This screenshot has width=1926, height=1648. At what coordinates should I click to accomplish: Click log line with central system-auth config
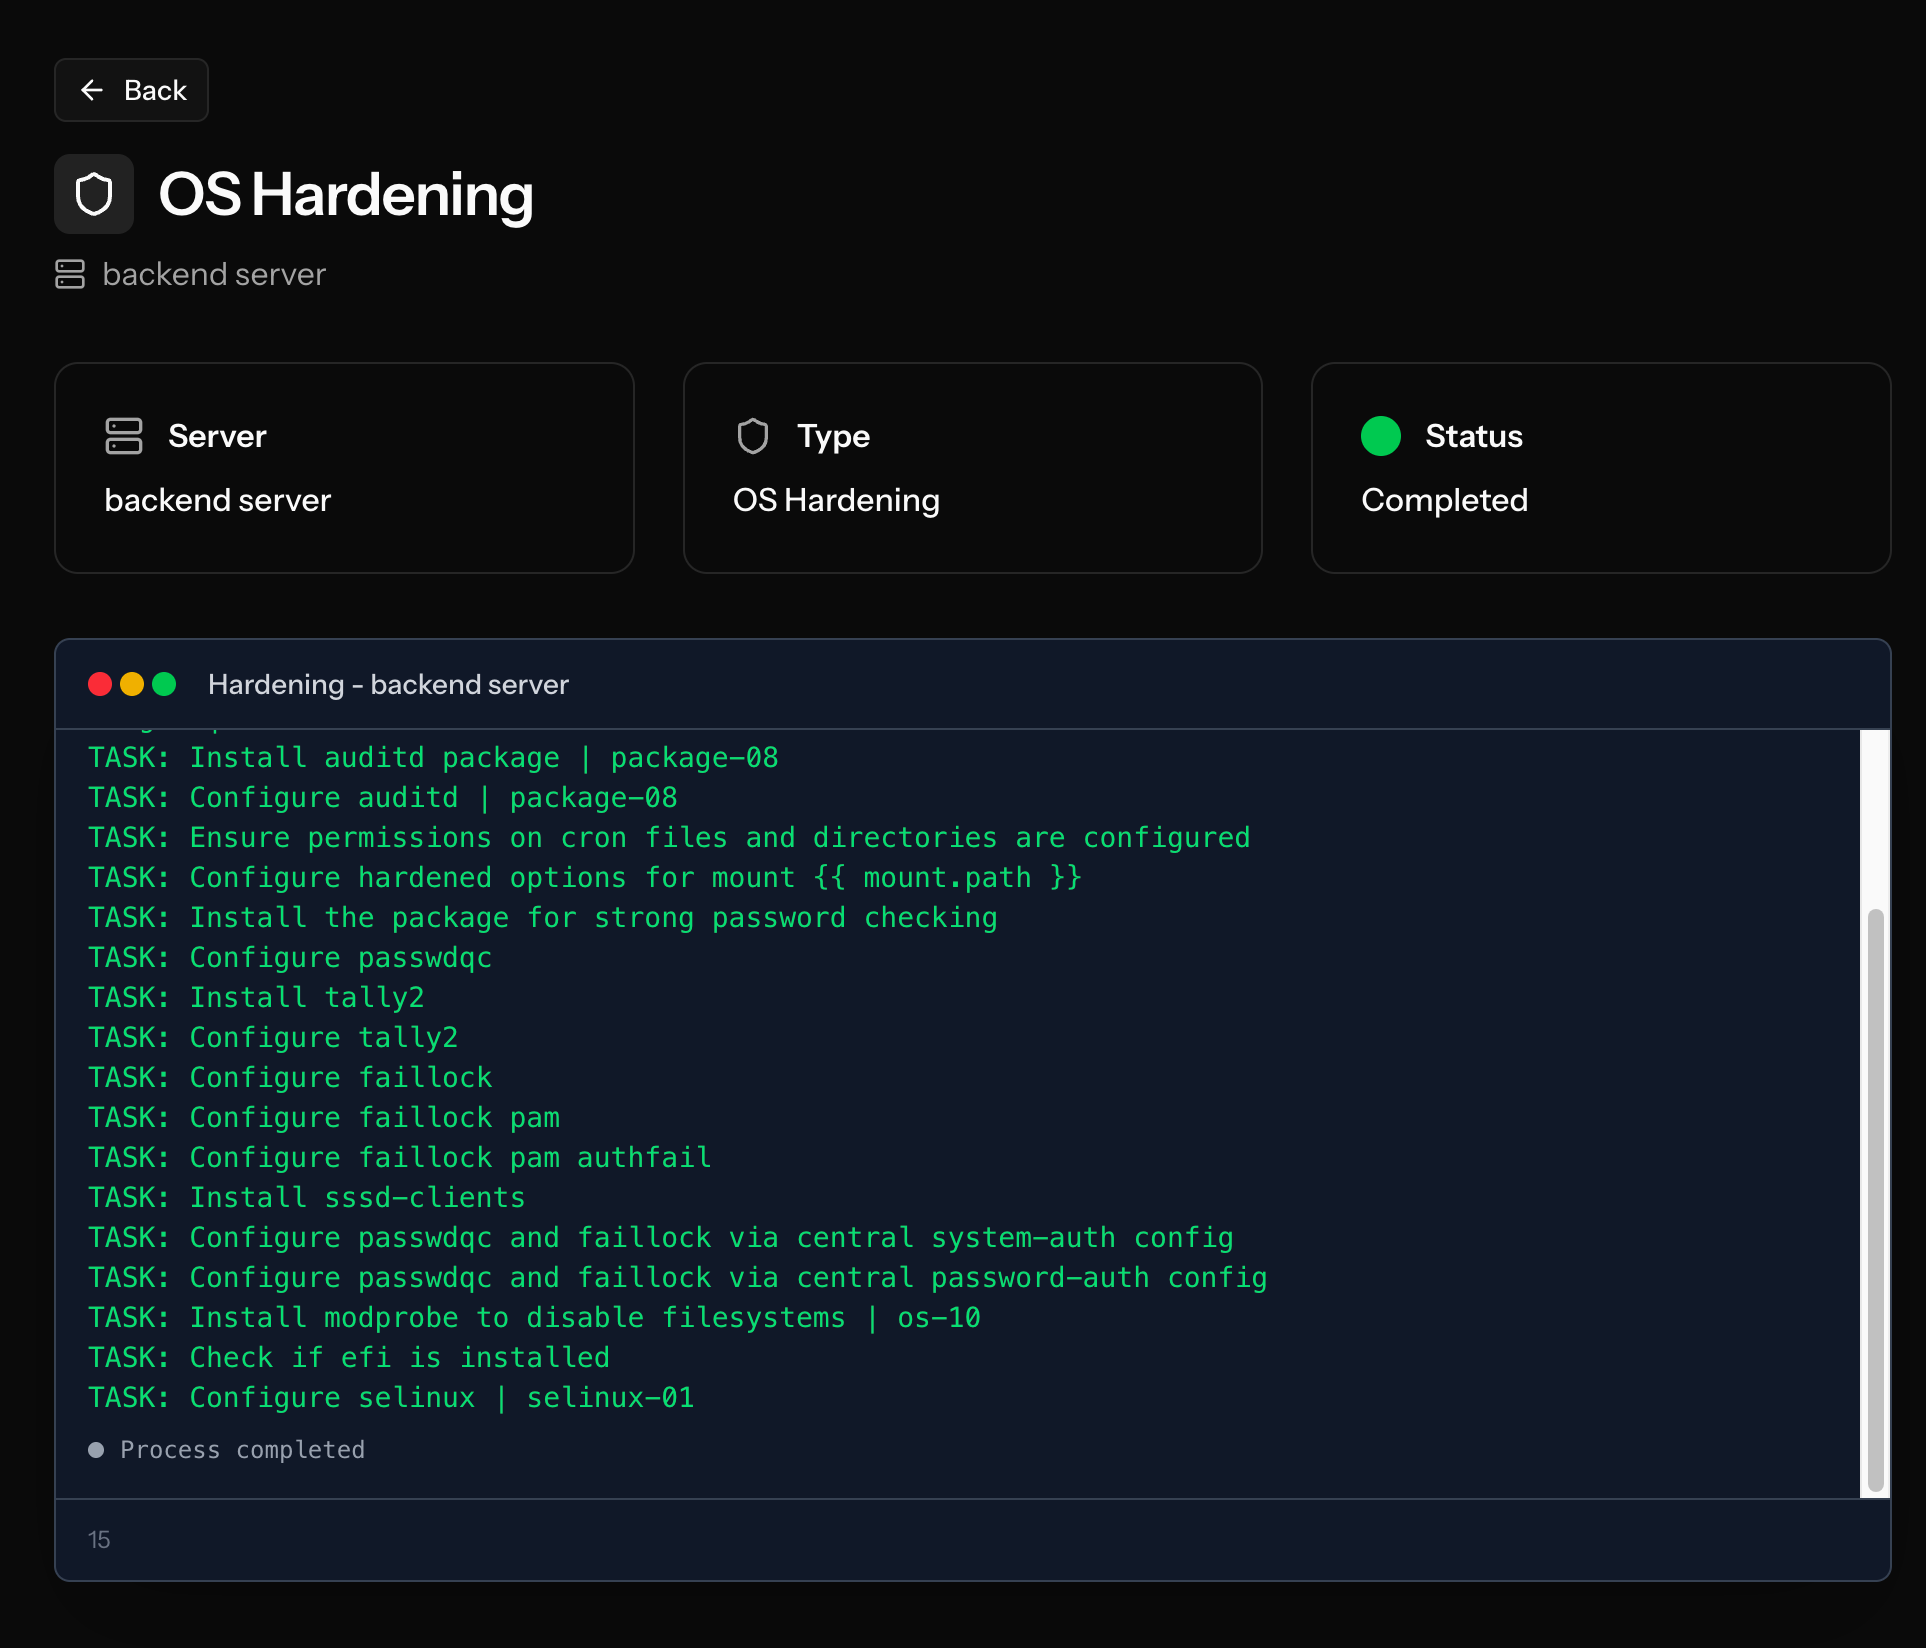point(661,1238)
